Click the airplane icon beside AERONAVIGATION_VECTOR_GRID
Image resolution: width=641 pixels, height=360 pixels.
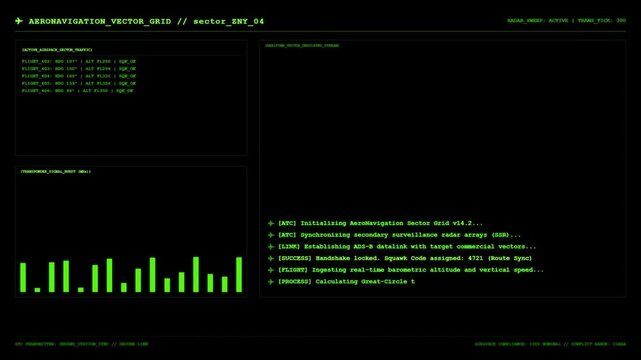click(19, 21)
